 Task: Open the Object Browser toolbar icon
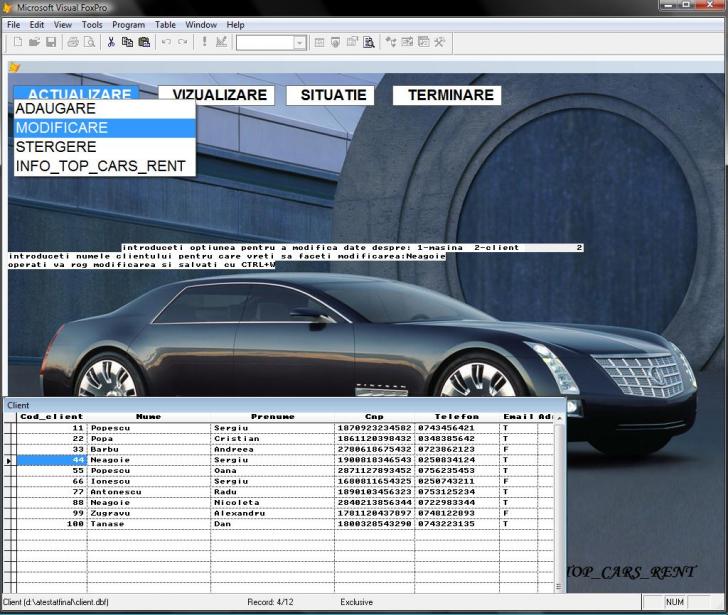(407, 42)
